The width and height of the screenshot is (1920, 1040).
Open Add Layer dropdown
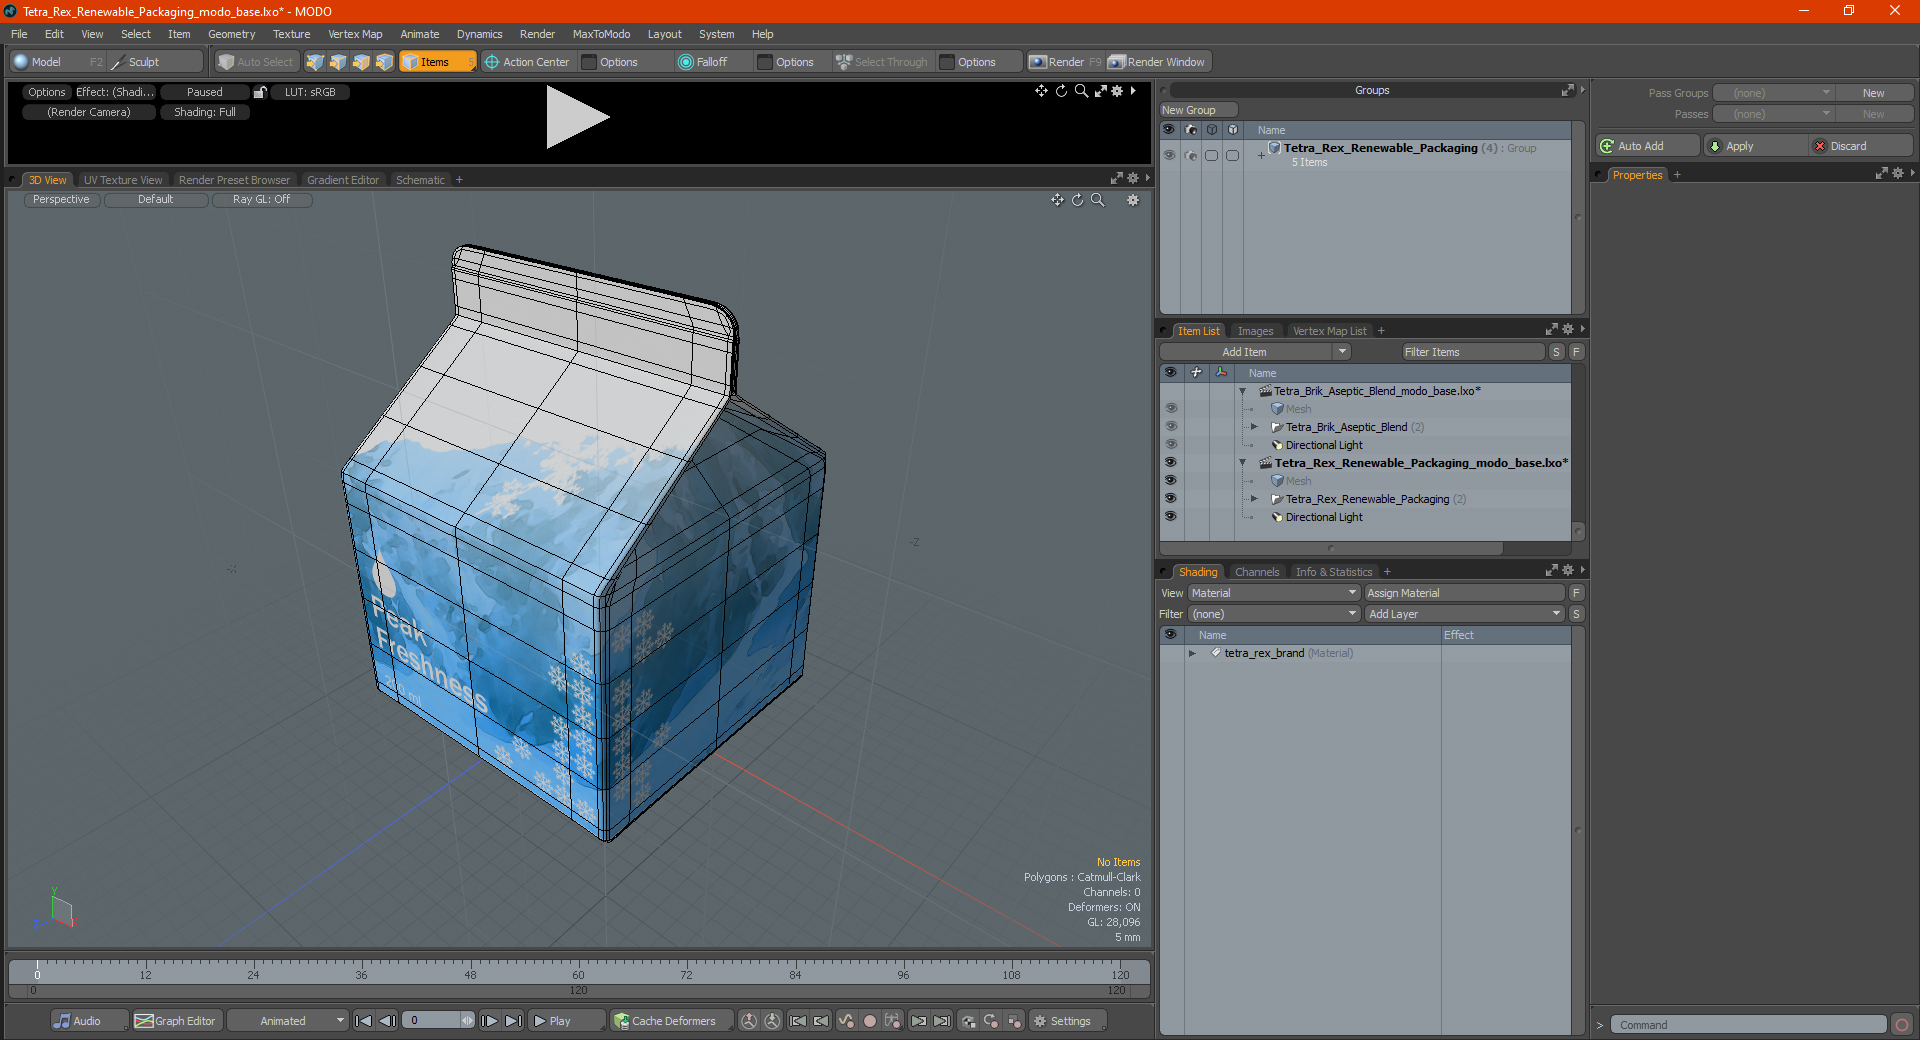[x=1465, y=614]
